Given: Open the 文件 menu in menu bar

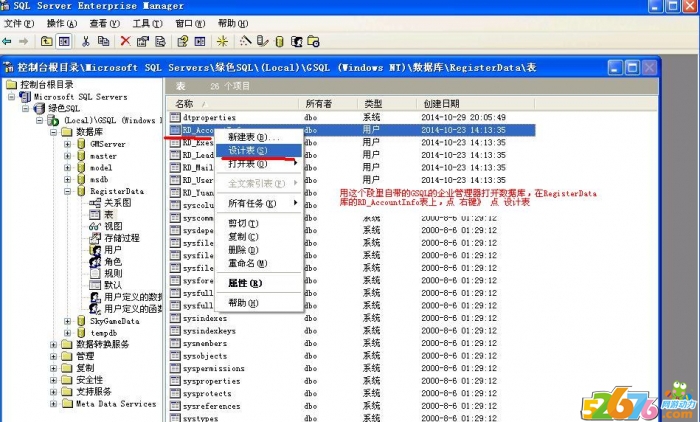Looking at the screenshot, I should coord(19,23).
